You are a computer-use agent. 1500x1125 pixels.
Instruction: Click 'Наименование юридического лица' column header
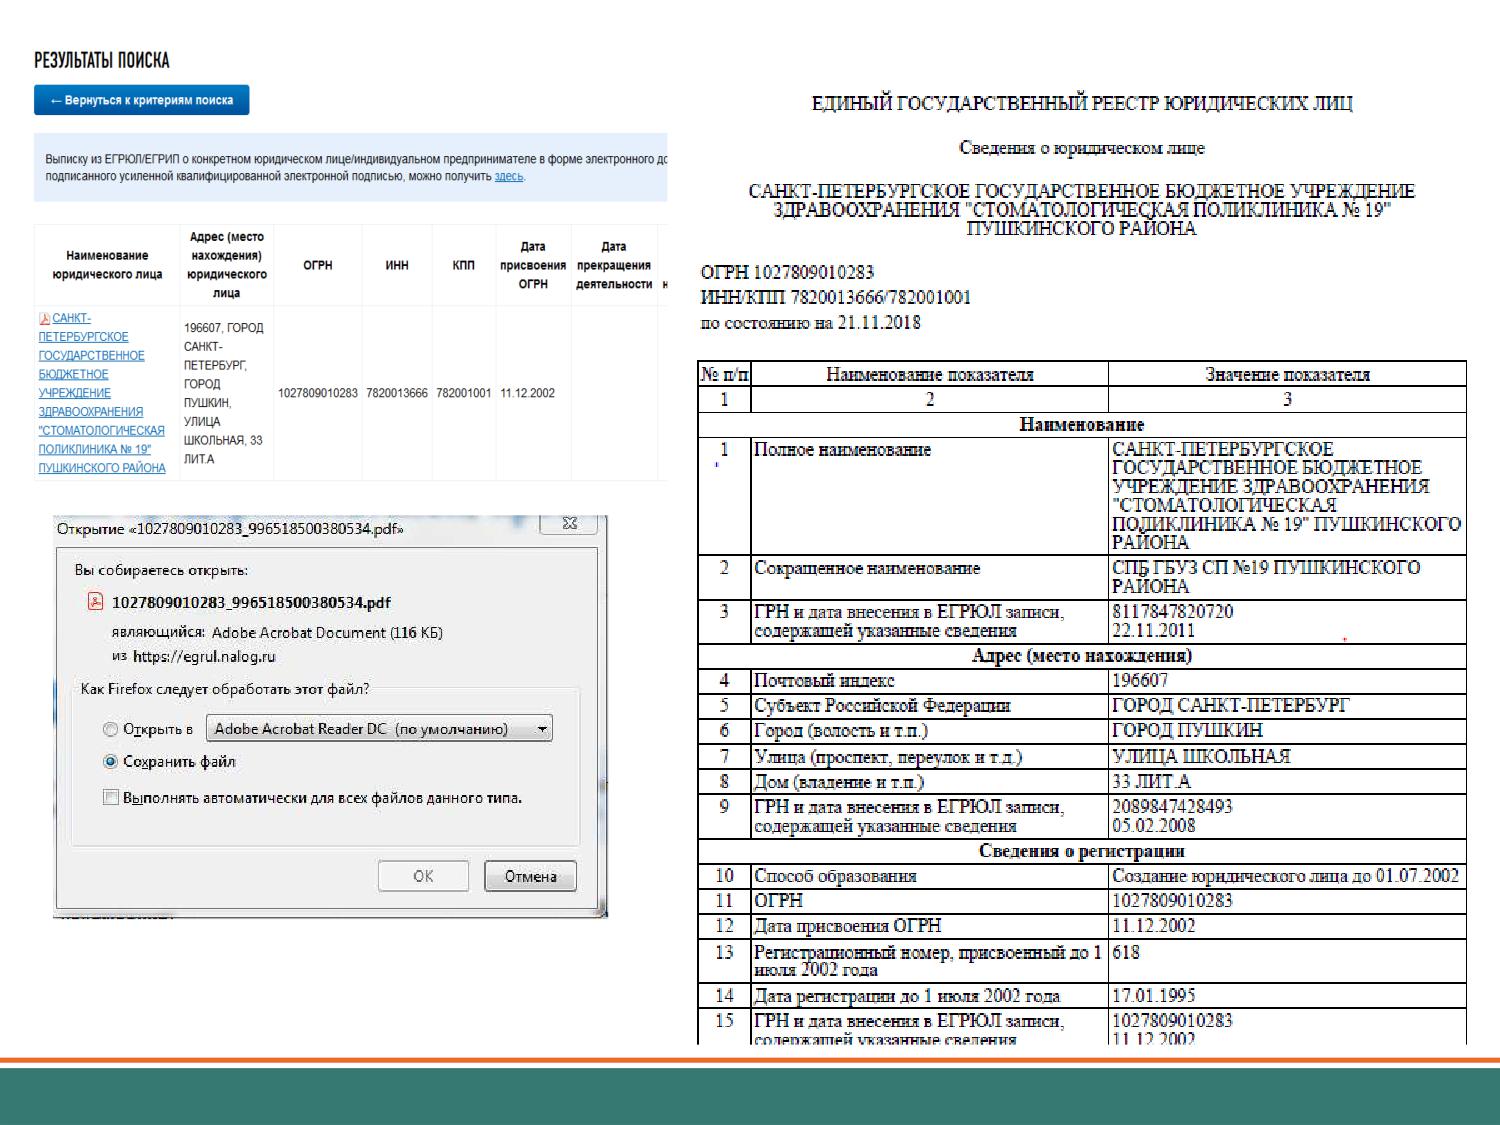(107, 265)
